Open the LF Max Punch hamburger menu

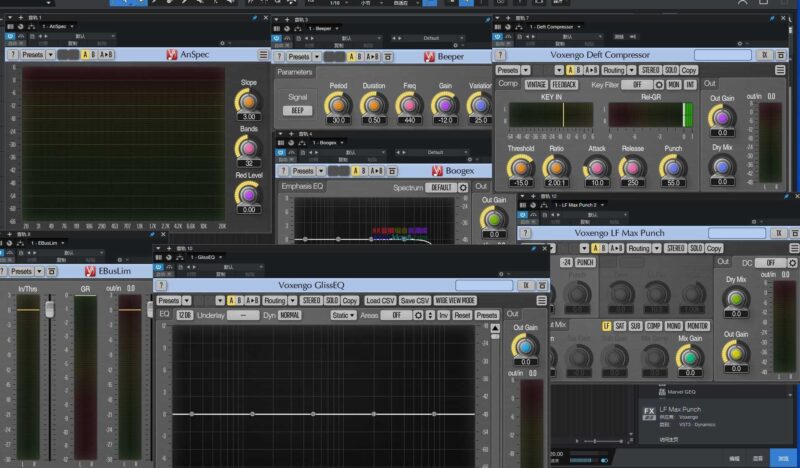point(794,249)
